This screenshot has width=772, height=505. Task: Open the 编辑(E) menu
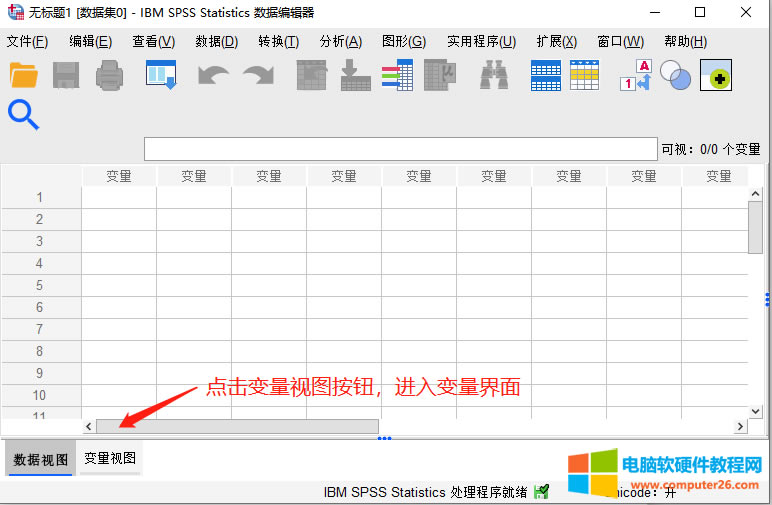click(x=91, y=42)
